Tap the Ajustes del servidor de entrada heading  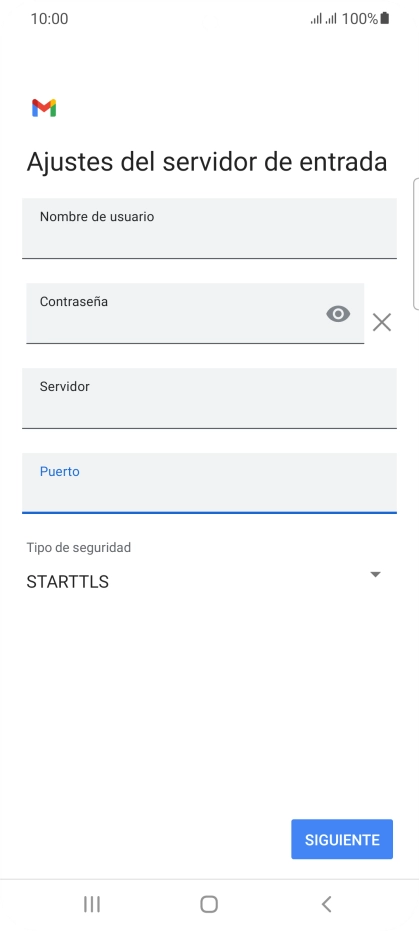[x=207, y=162]
